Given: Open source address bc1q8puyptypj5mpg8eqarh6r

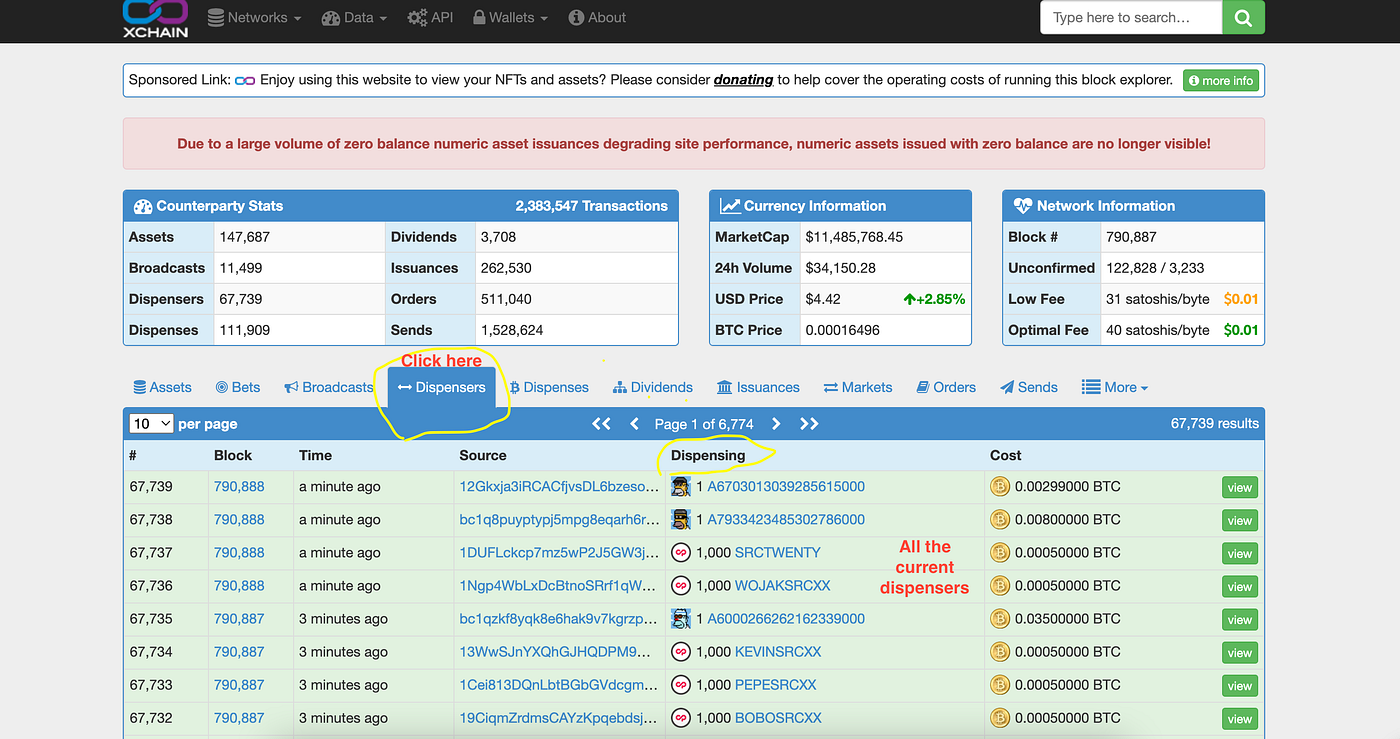Looking at the screenshot, I should 560,520.
